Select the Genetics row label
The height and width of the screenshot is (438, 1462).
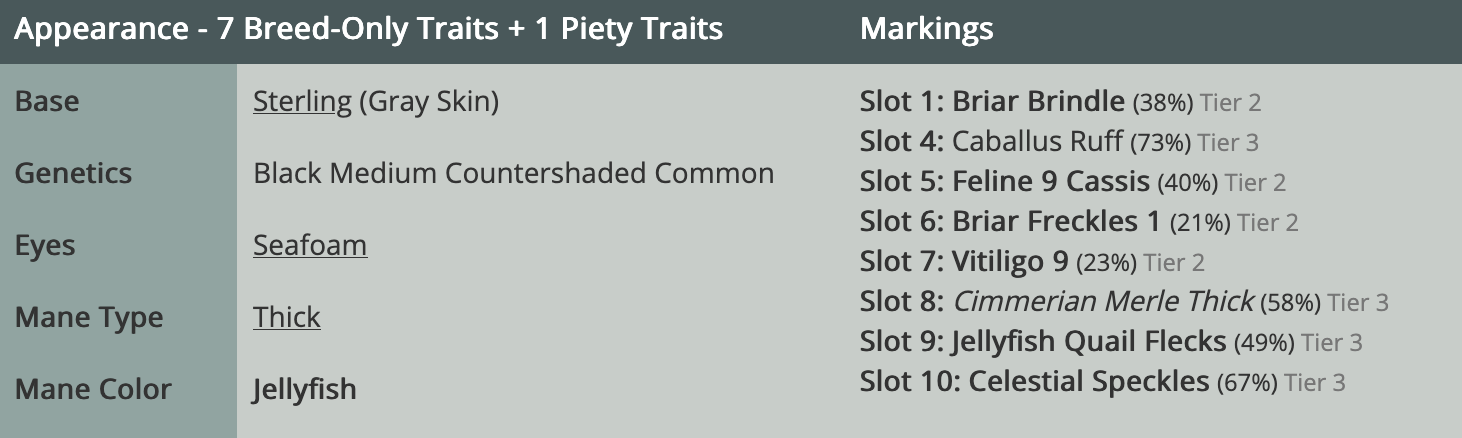tap(73, 173)
